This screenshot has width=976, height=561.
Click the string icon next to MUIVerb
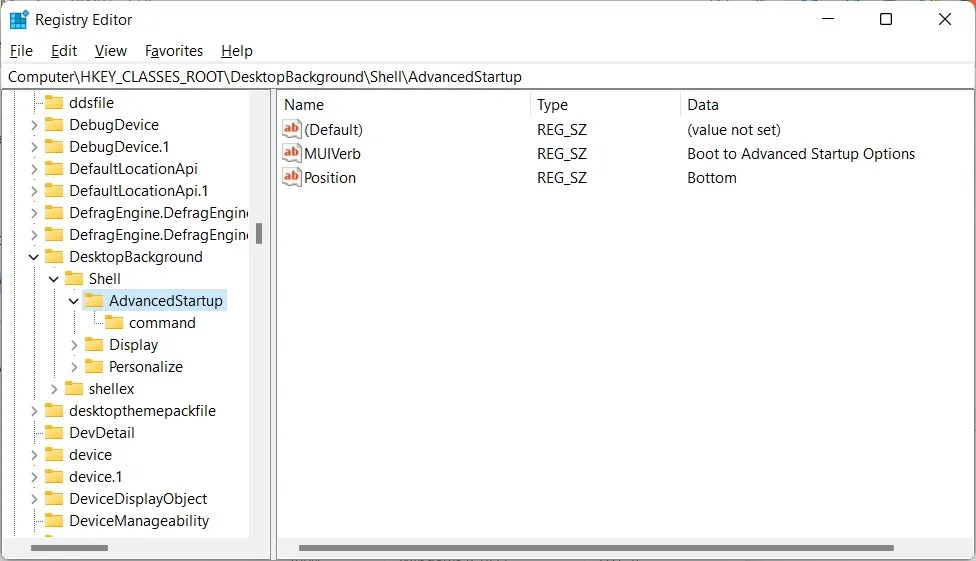click(x=291, y=153)
